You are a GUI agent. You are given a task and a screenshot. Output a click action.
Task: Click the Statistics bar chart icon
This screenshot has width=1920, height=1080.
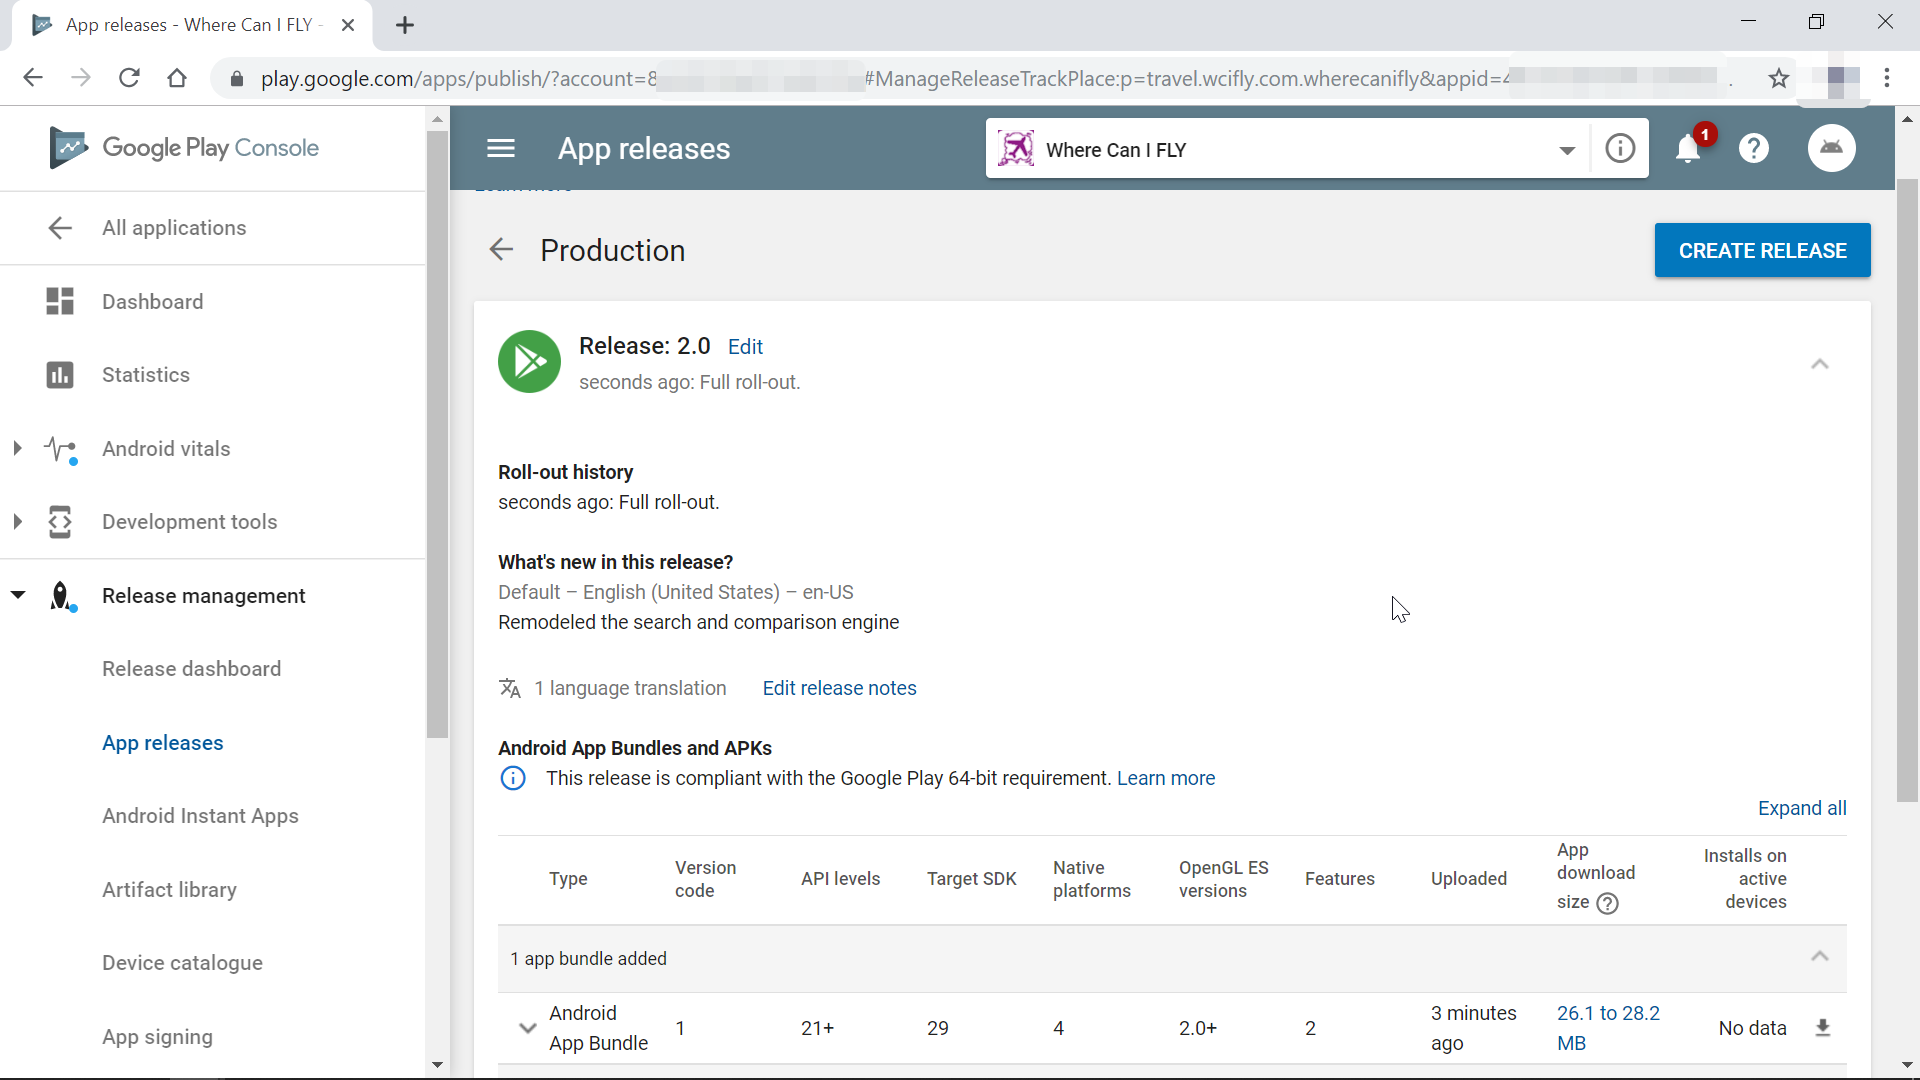60,375
